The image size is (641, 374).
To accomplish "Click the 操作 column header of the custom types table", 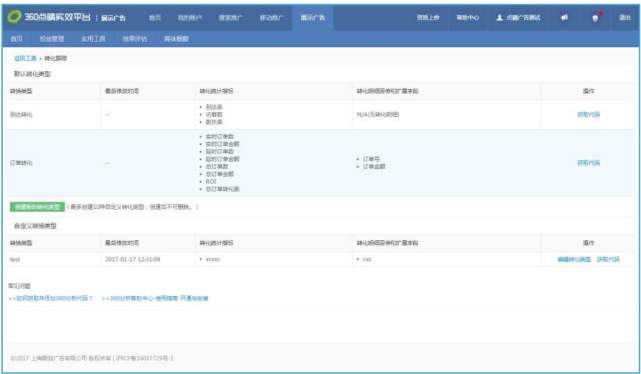I will 588,243.
